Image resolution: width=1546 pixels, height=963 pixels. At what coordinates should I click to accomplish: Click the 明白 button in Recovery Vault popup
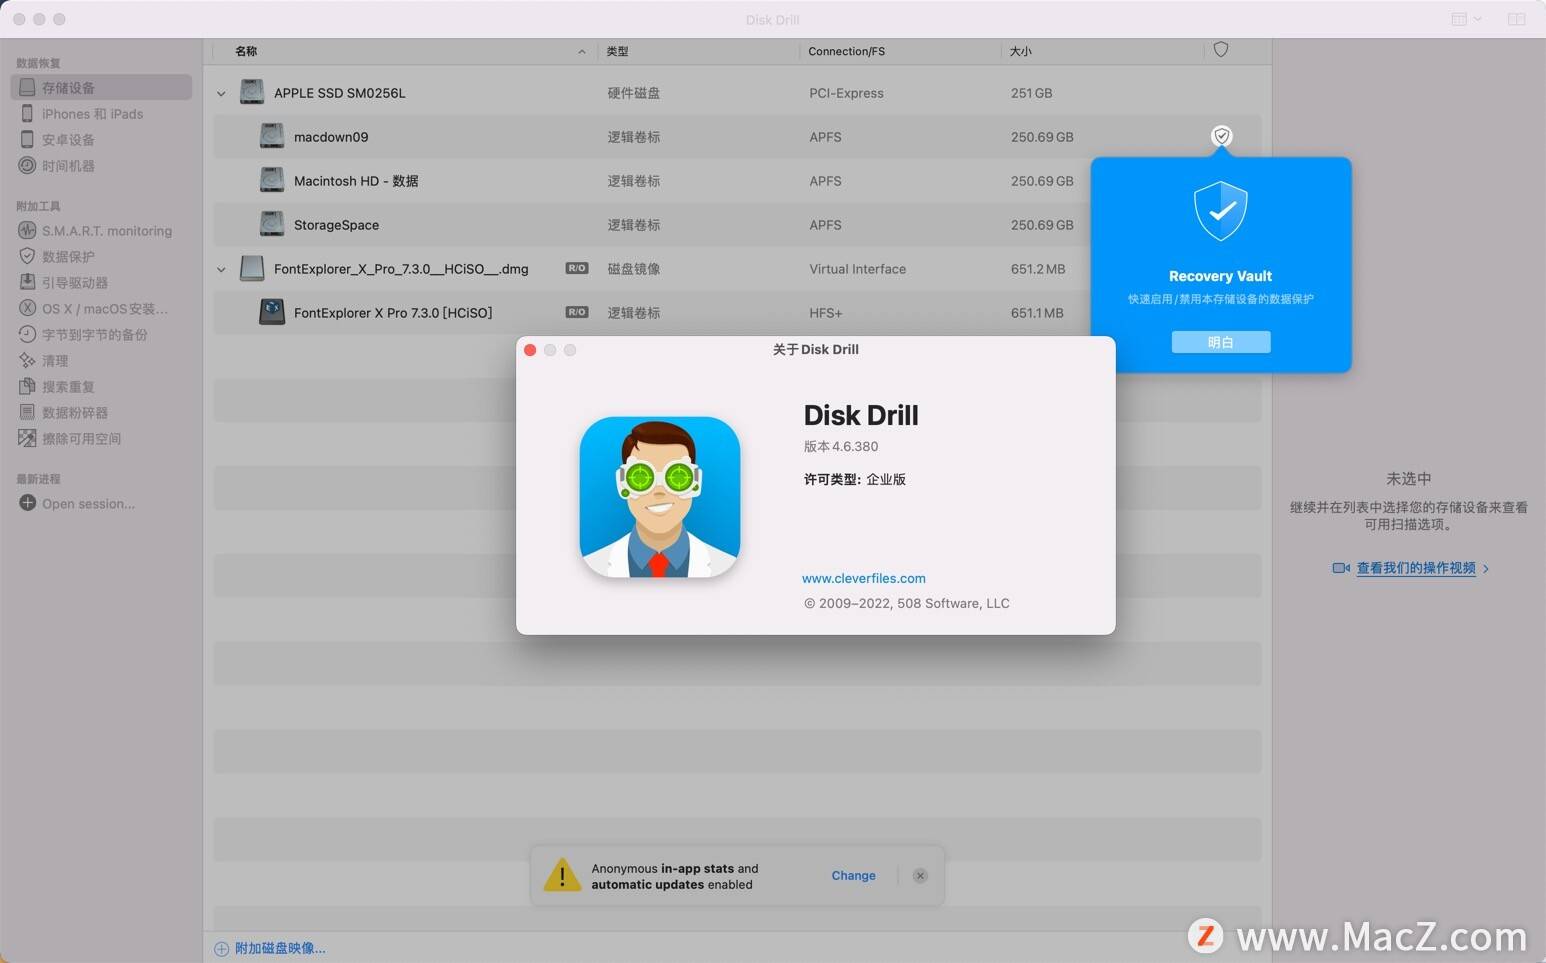pyautogui.click(x=1220, y=341)
